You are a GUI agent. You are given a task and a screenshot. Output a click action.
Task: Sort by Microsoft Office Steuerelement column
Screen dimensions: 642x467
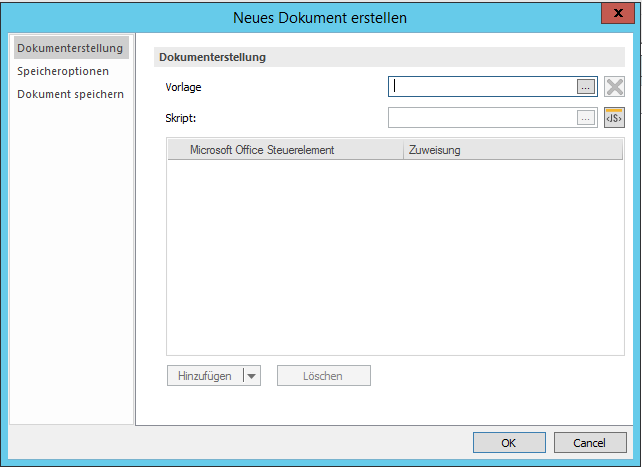(x=286, y=150)
